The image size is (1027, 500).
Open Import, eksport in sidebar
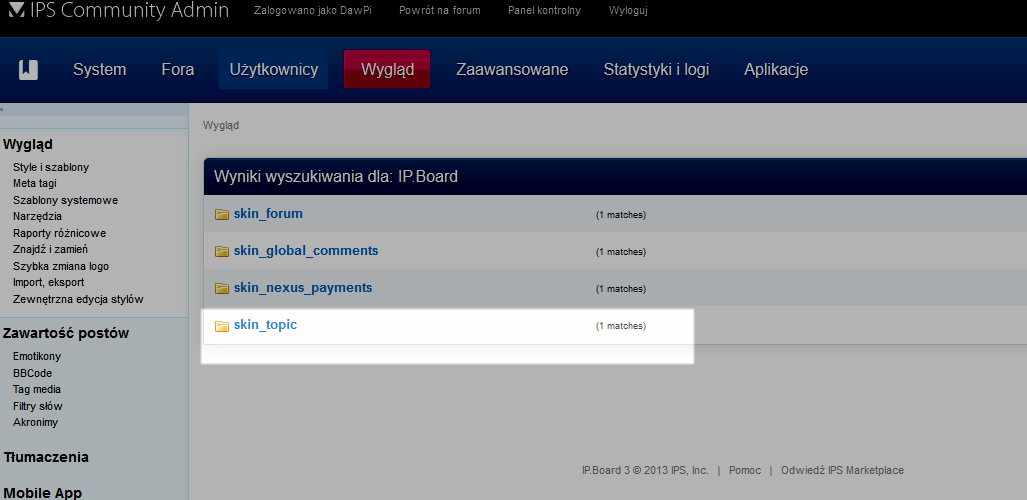tap(48, 282)
